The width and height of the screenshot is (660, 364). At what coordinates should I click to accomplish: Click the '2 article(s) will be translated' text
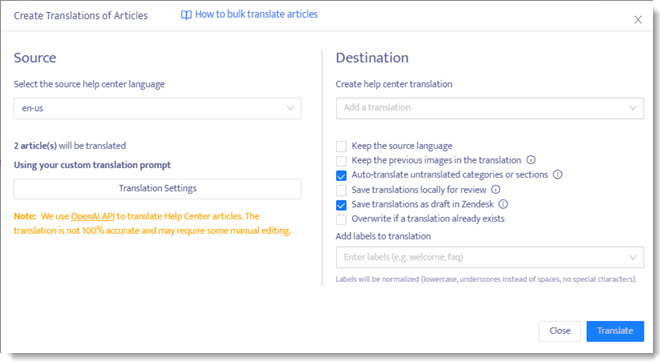tap(70, 146)
